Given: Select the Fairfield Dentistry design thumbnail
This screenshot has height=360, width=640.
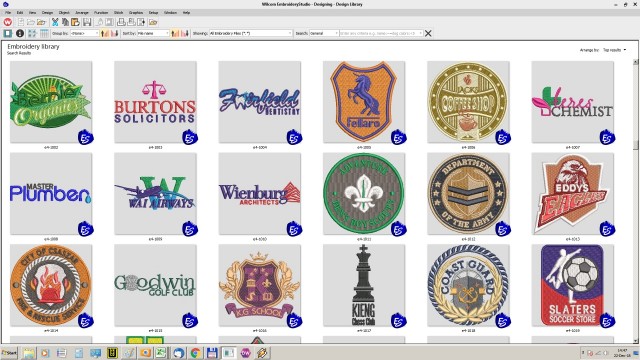Looking at the screenshot, I should tap(260, 102).
